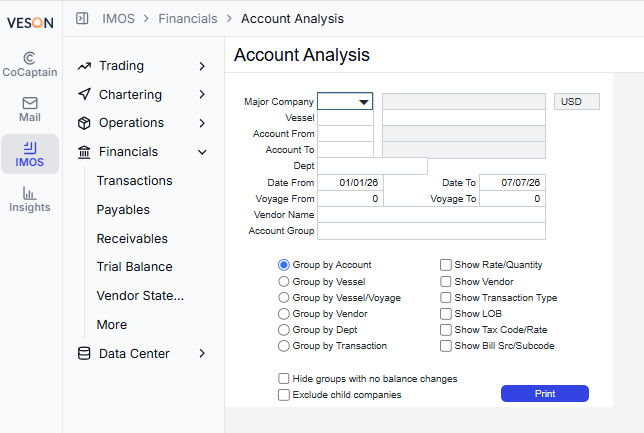
Task: Open the CoCaptain sidebar icon
Action: point(30,58)
